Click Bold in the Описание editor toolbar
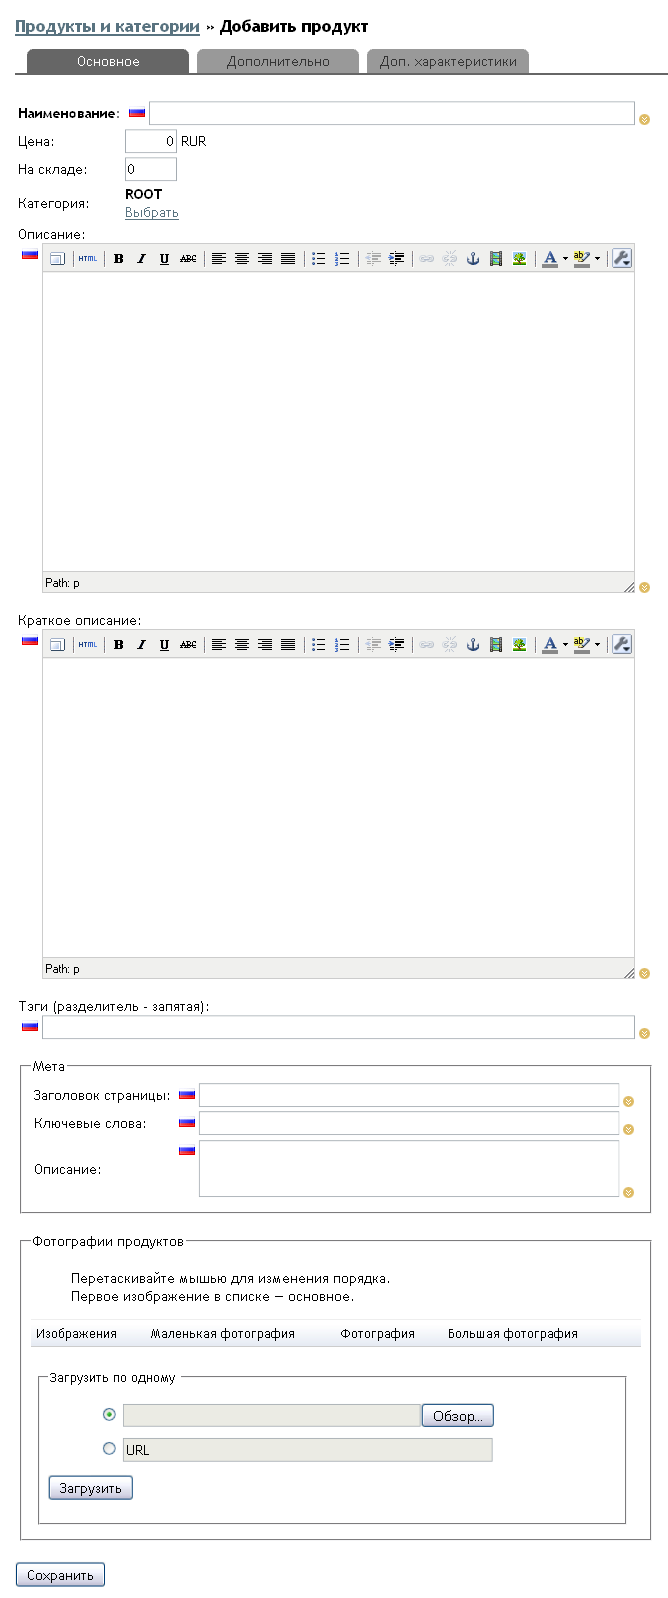The width and height of the screenshot is (668, 1598). pos(118,259)
